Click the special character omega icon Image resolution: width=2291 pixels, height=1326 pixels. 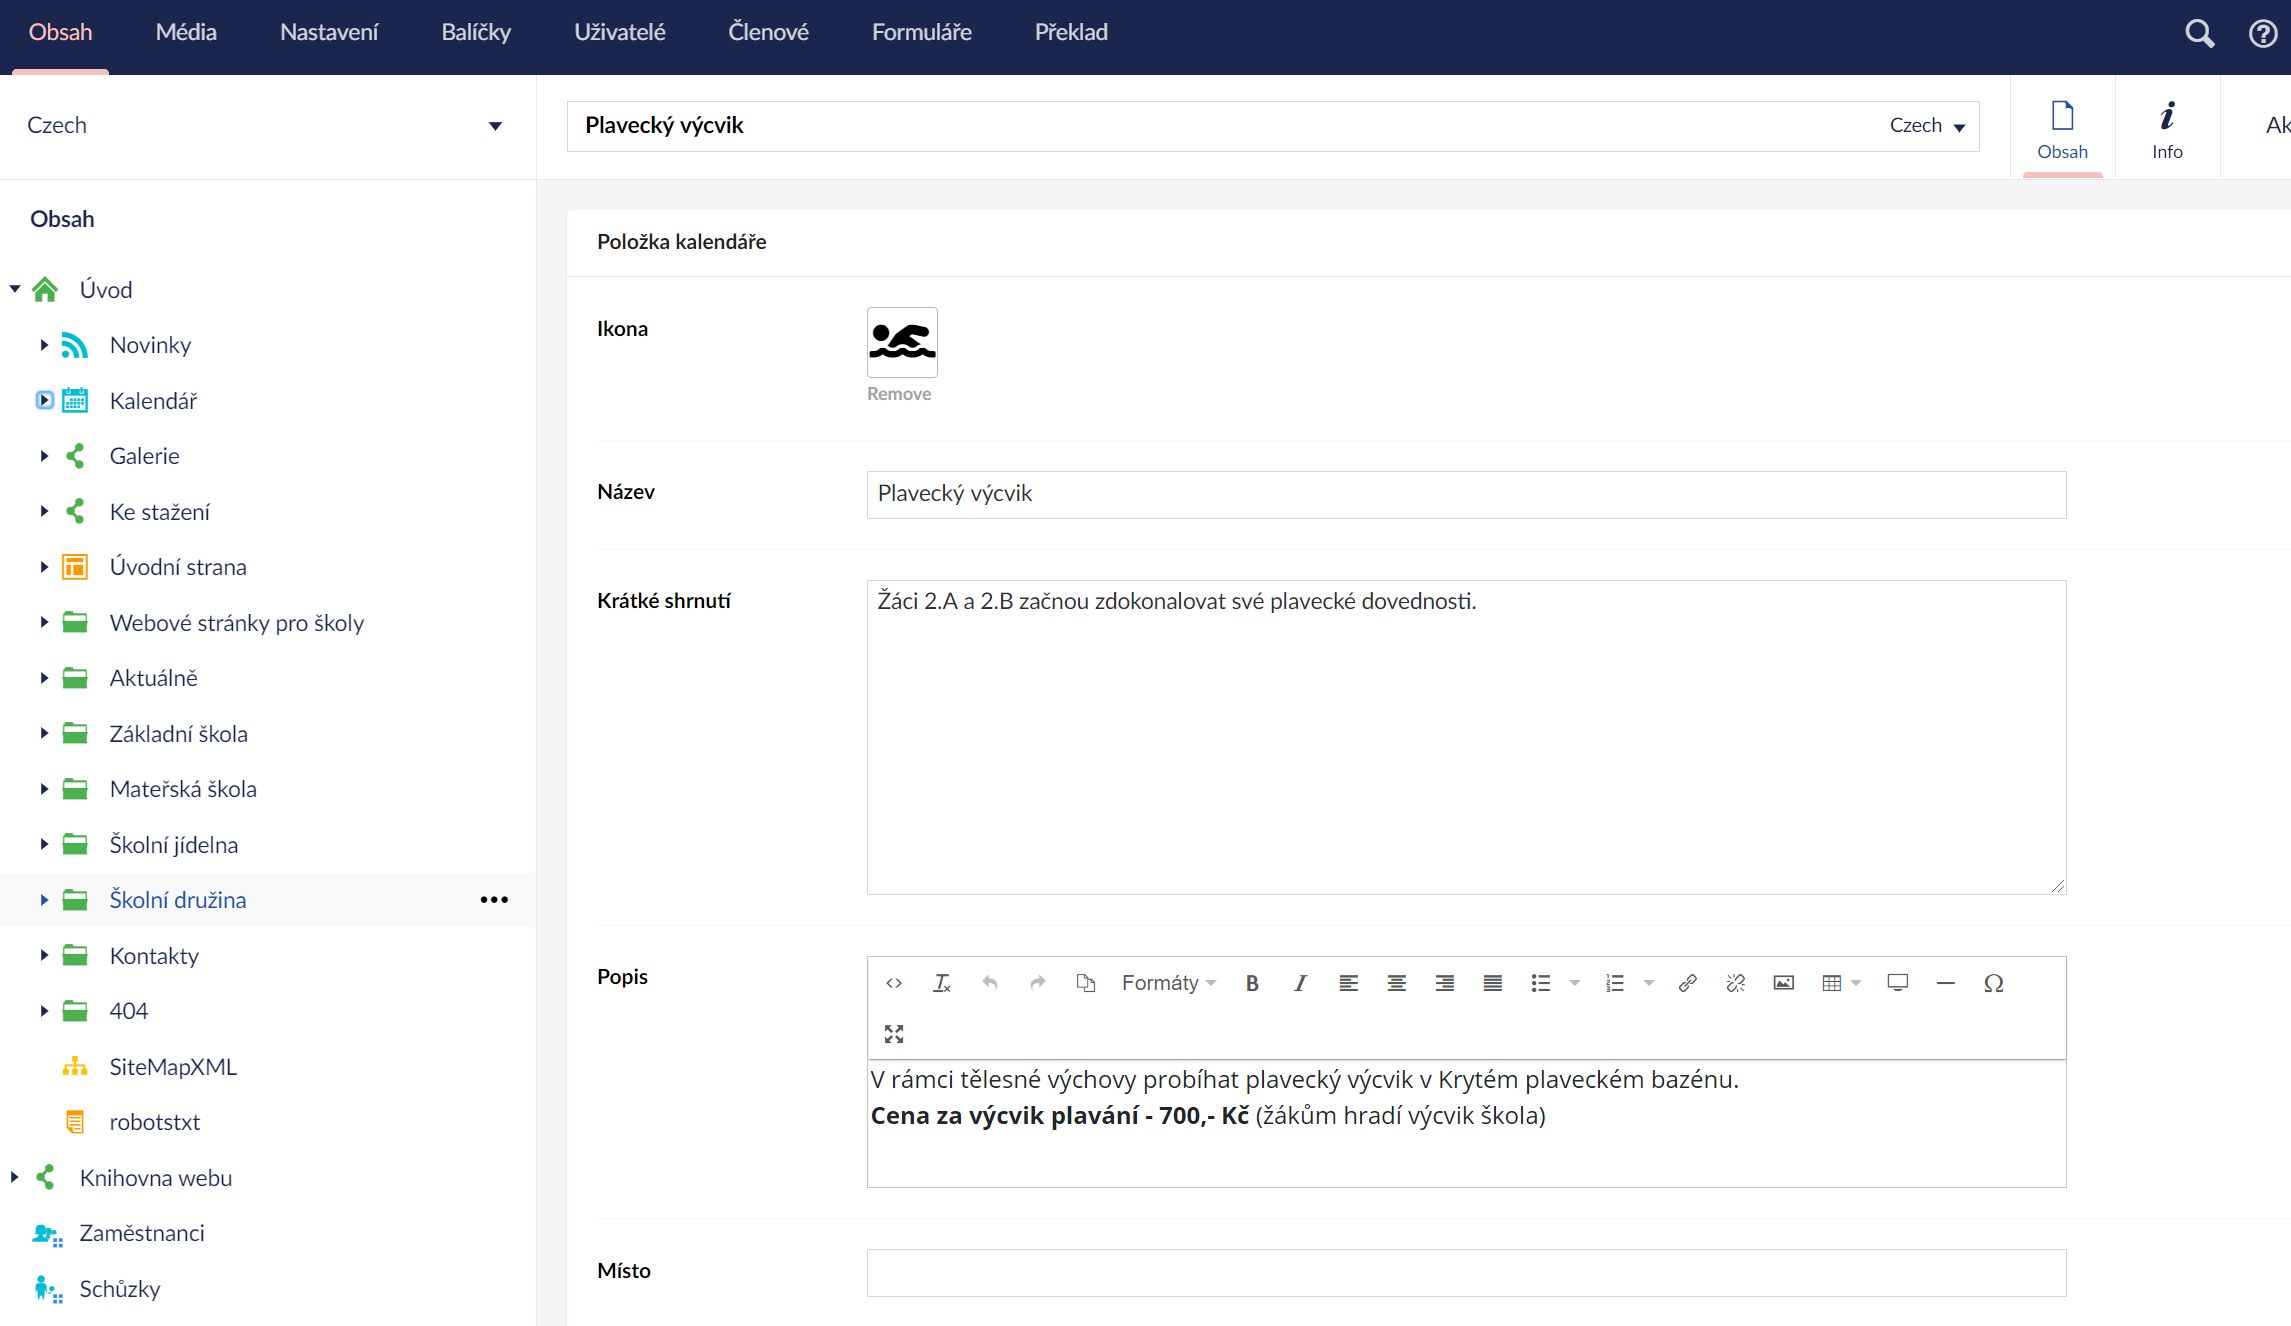[x=1993, y=983]
